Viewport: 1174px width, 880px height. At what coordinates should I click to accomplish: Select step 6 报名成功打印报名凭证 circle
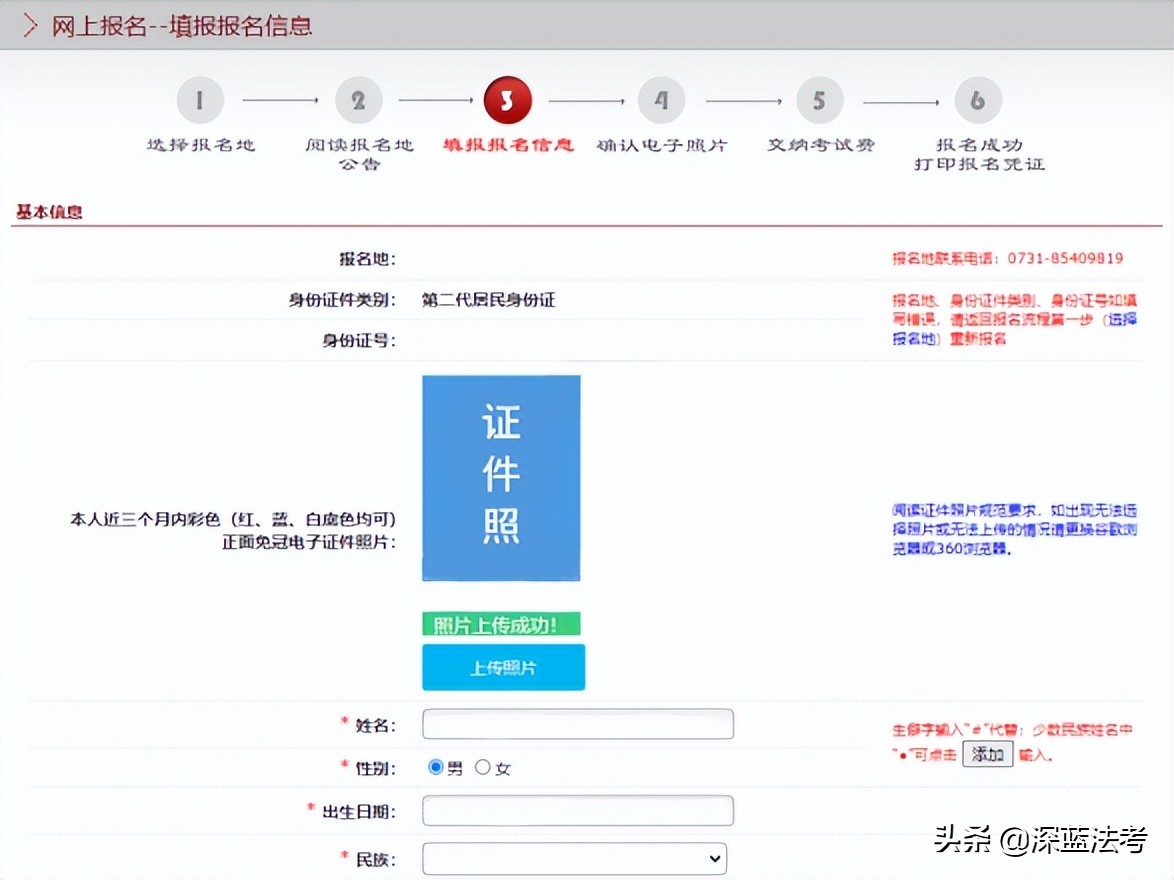click(x=978, y=100)
